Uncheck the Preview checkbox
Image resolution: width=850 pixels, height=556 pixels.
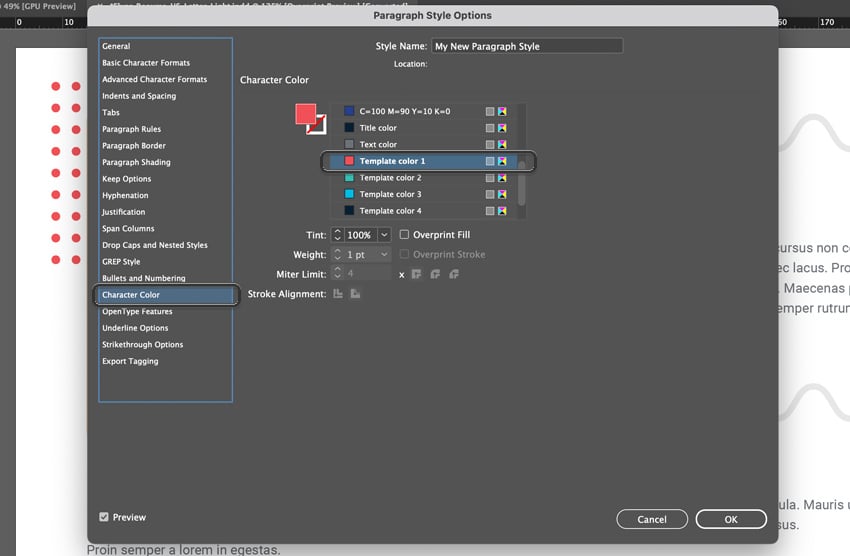(x=104, y=517)
